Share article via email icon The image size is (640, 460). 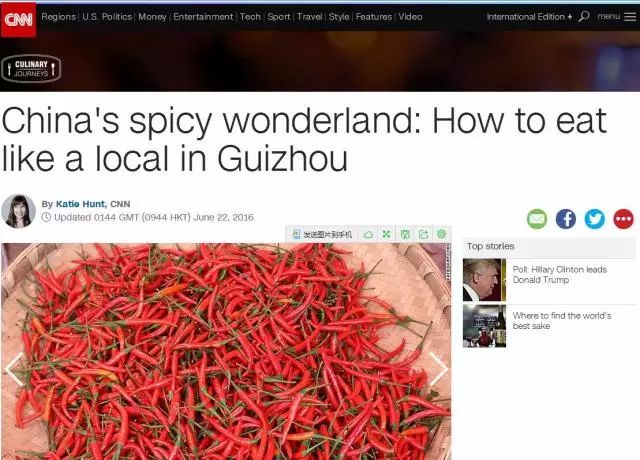pyautogui.click(x=537, y=219)
